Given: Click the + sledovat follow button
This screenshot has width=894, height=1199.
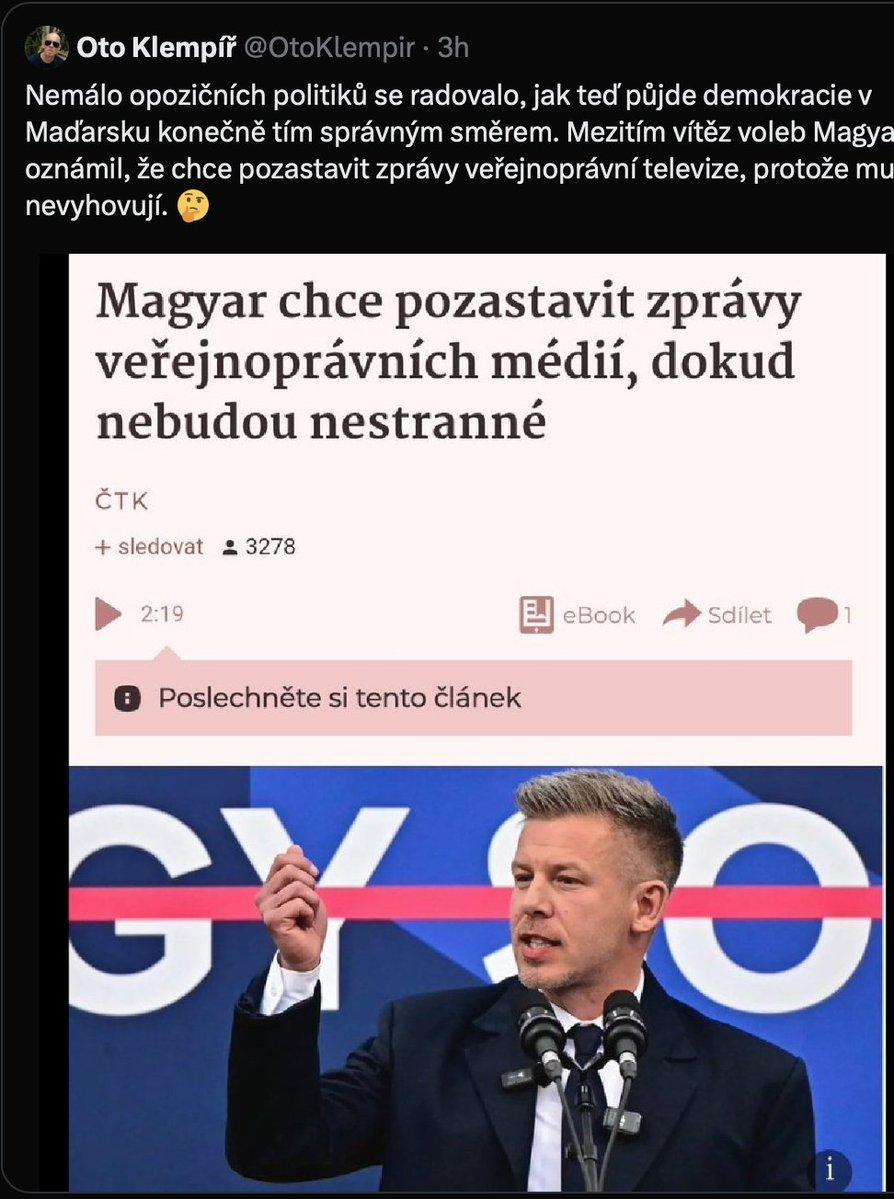Looking at the screenshot, I should tap(149, 547).
